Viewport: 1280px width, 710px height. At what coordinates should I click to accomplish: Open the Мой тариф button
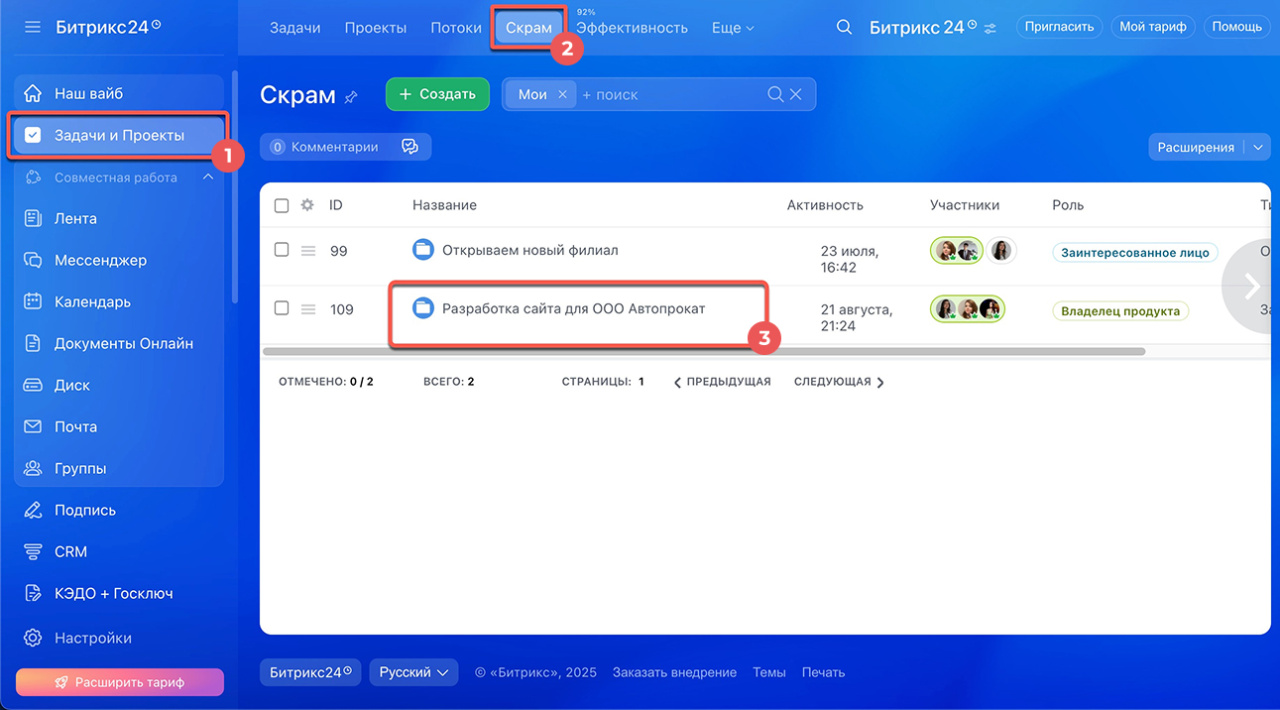click(1153, 27)
